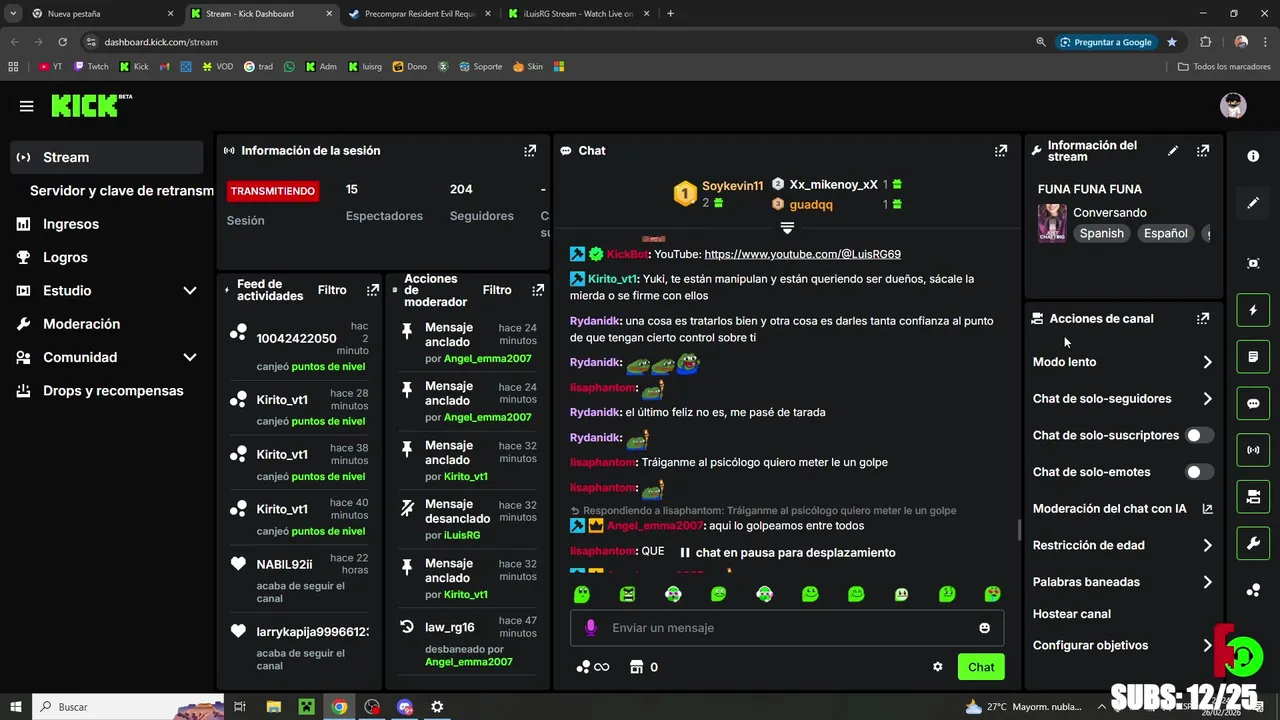Click the stream category thumbnail

tap(1052, 224)
